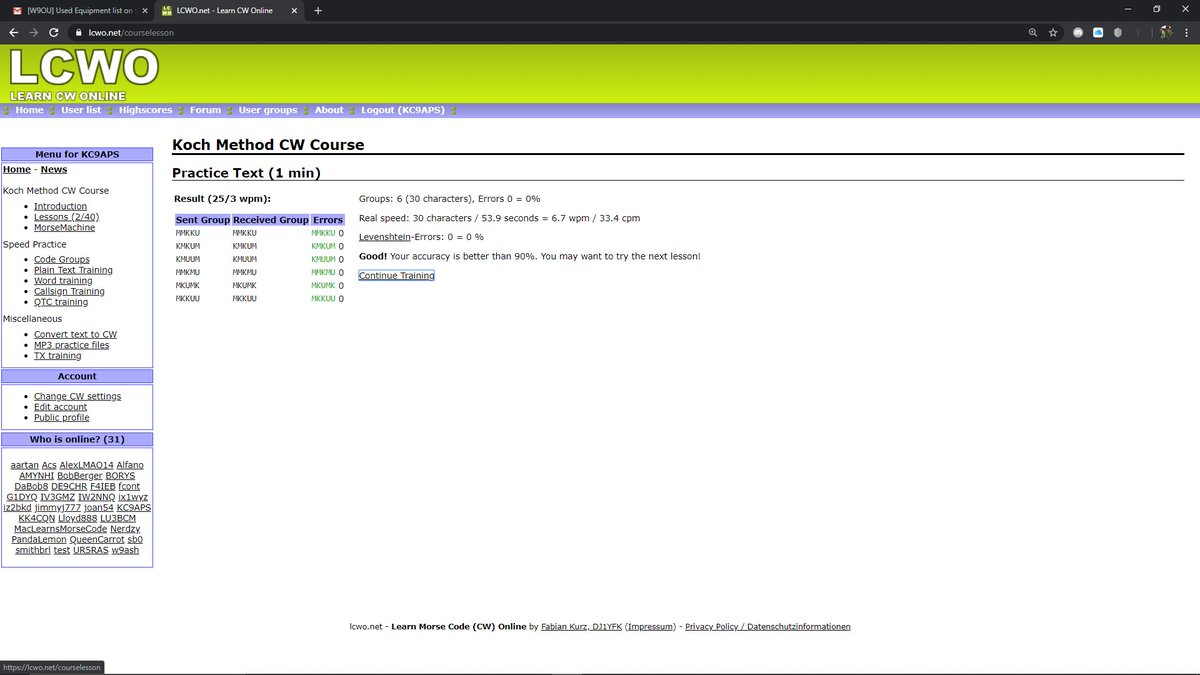Open MorseMachine in the sidebar
Image resolution: width=1200 pixels, height=675 pixels.
tap(64, 228)
